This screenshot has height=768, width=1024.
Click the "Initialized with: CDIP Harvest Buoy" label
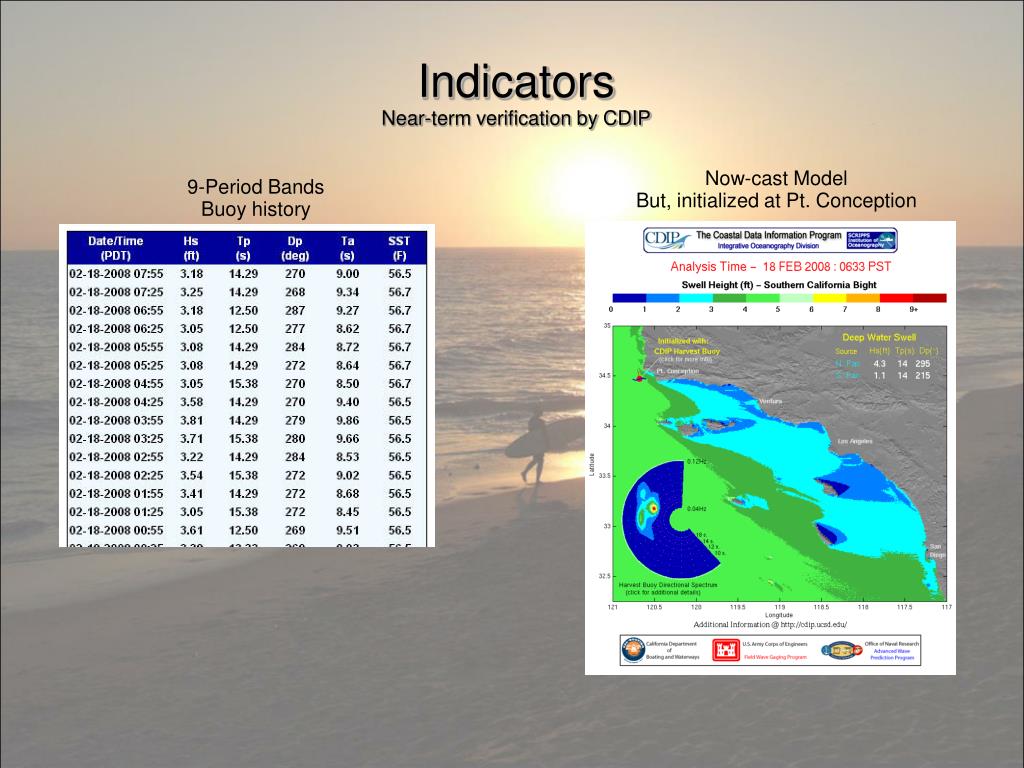[x=686, y=346]
